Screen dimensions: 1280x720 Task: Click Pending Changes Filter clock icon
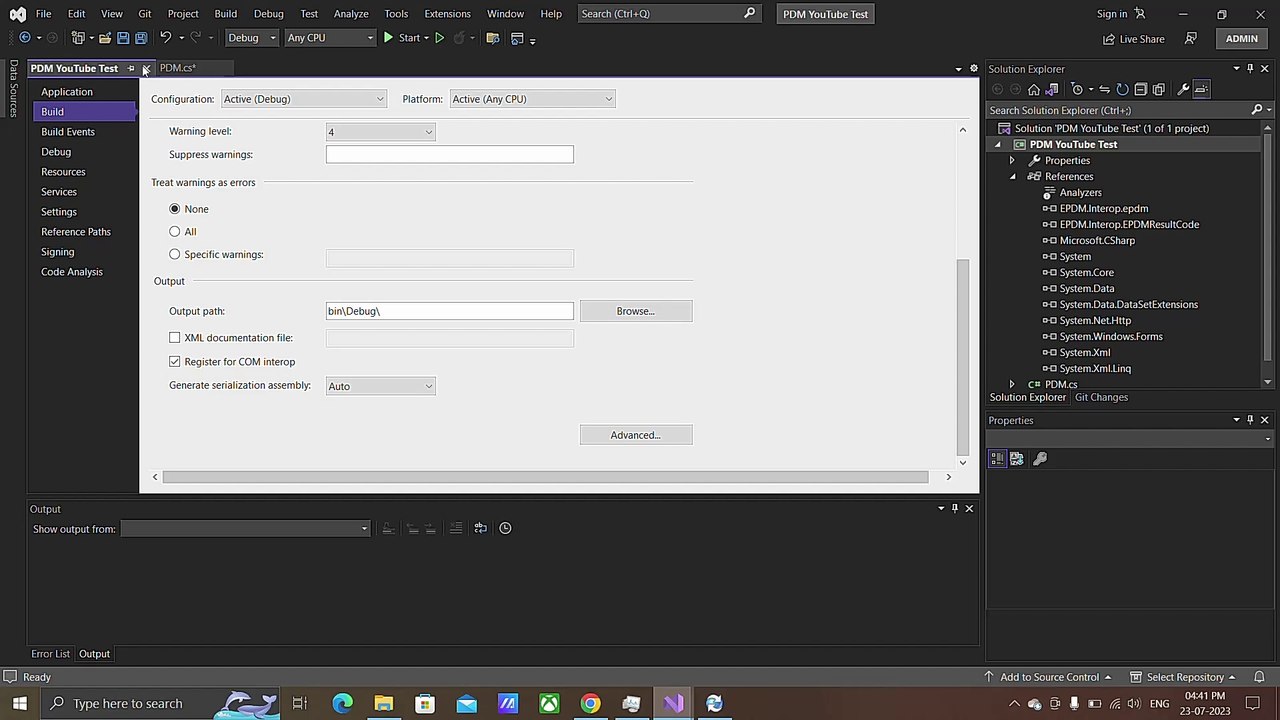[x=1078, y=89]
